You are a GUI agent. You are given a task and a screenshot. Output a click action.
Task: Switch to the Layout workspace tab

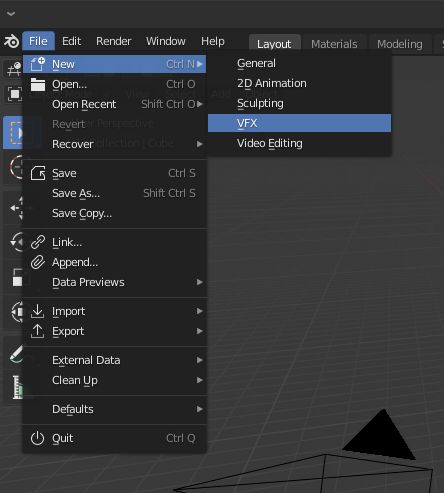274,44
